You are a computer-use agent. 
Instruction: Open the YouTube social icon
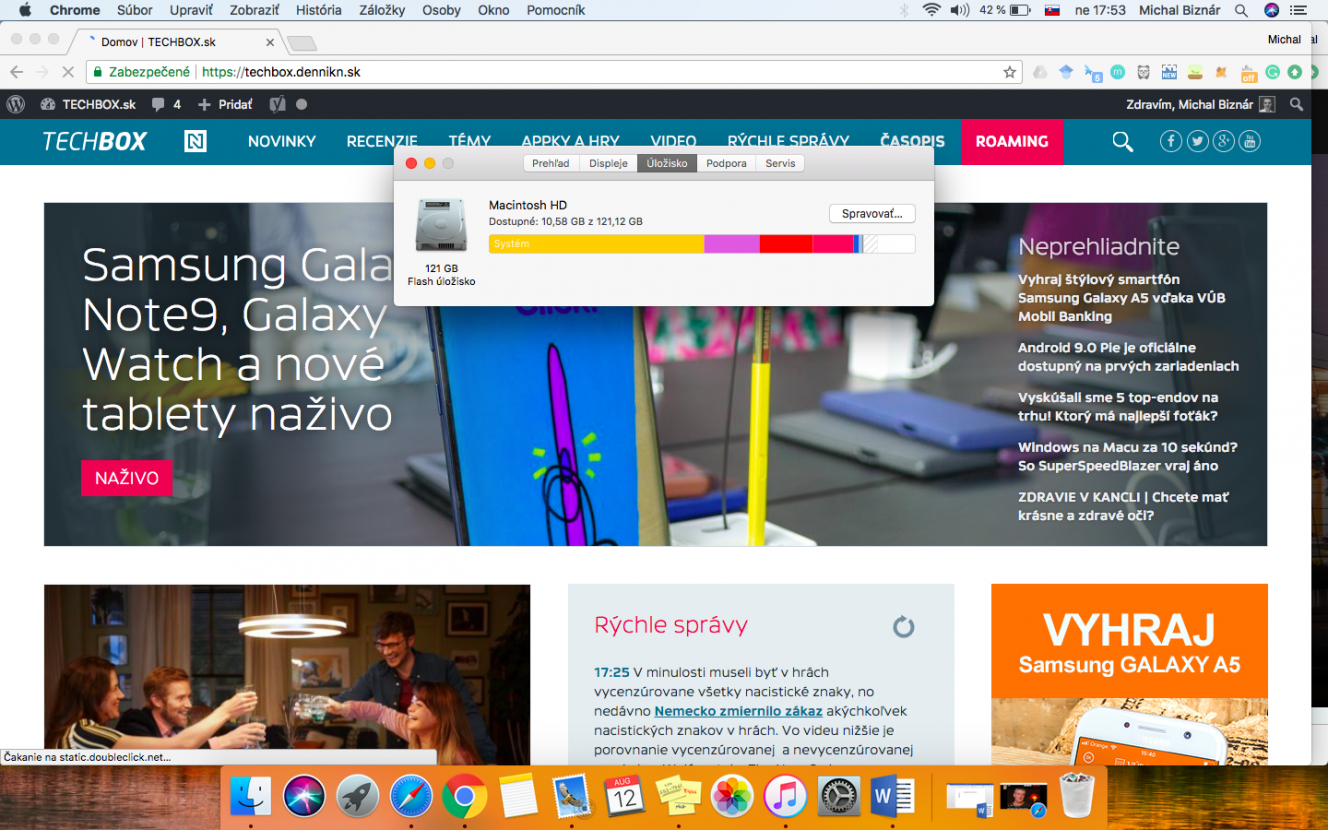[1249, 142]
